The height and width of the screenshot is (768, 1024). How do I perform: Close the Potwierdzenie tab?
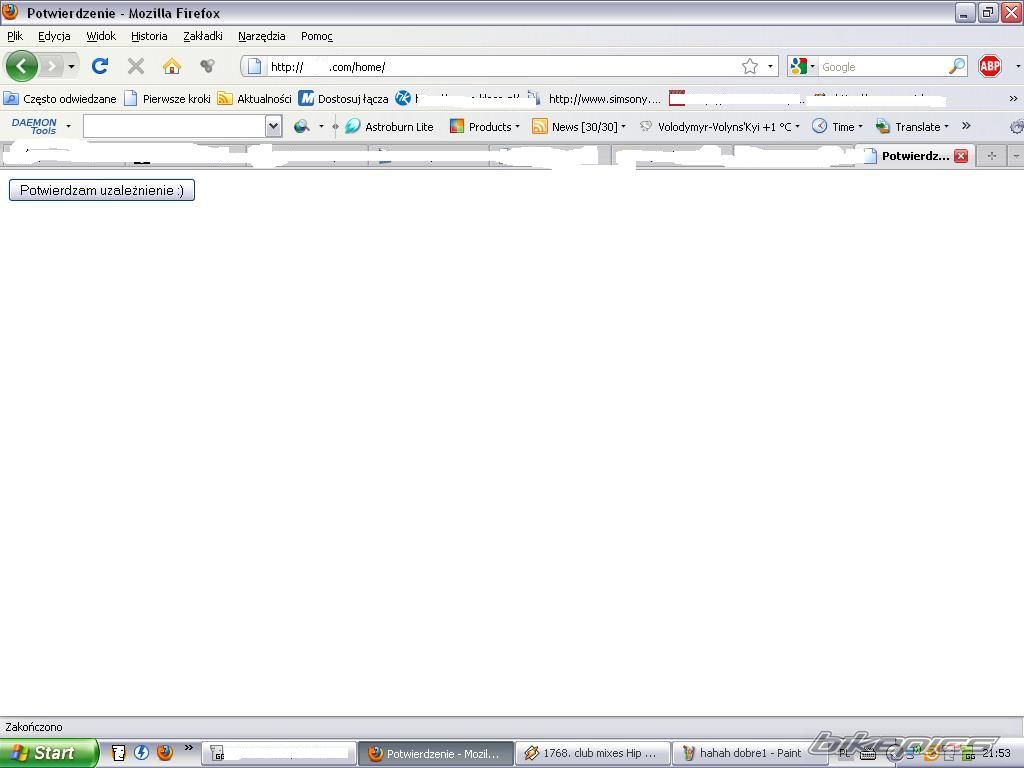tap(961, 156)
